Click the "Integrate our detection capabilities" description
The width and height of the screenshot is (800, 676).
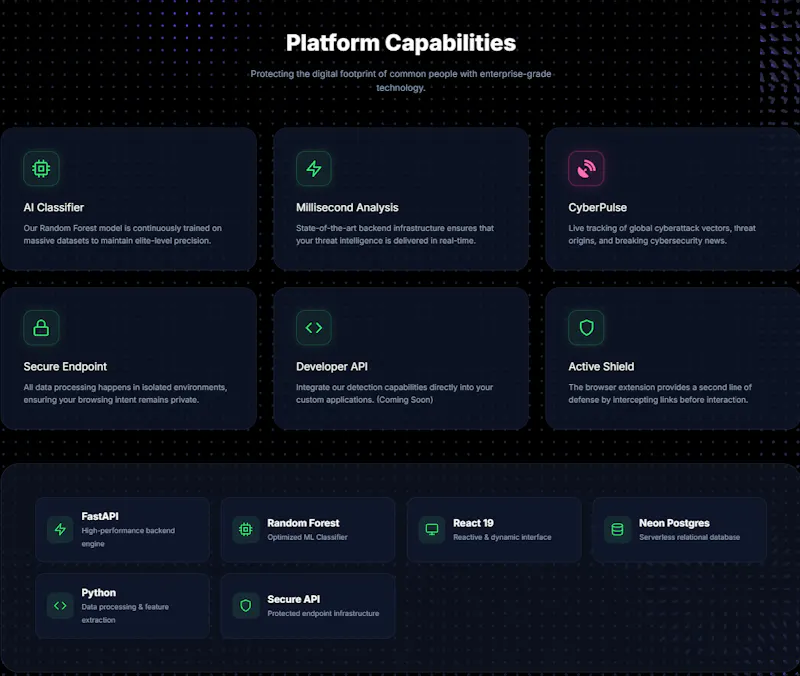click(x=394, y=393)
